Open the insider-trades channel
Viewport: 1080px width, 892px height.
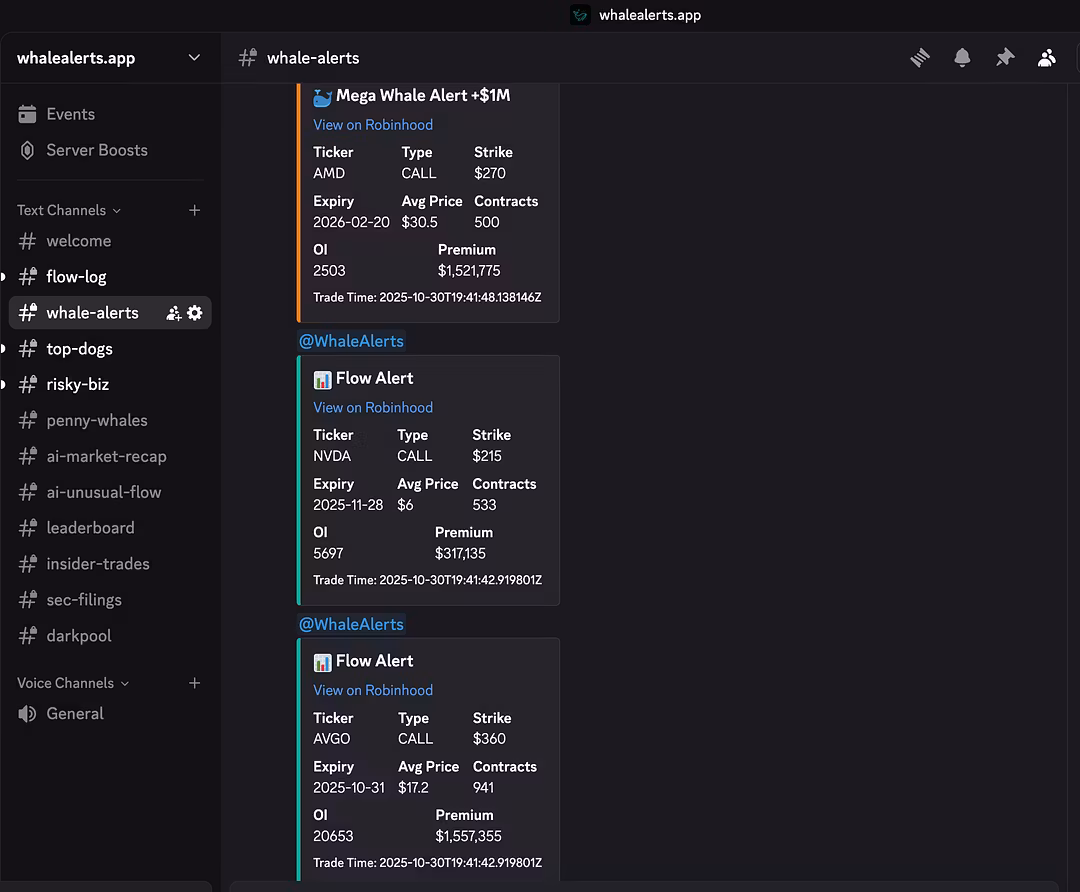[97, 564]
